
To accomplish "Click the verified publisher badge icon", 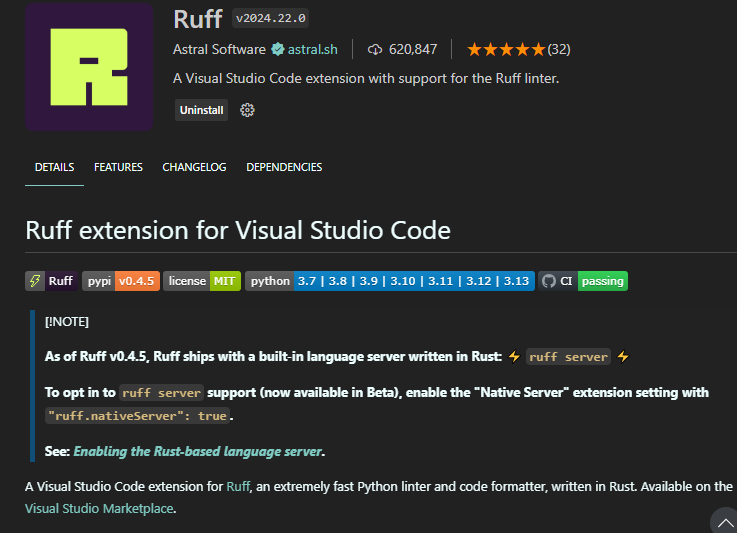I will point(278,49).
